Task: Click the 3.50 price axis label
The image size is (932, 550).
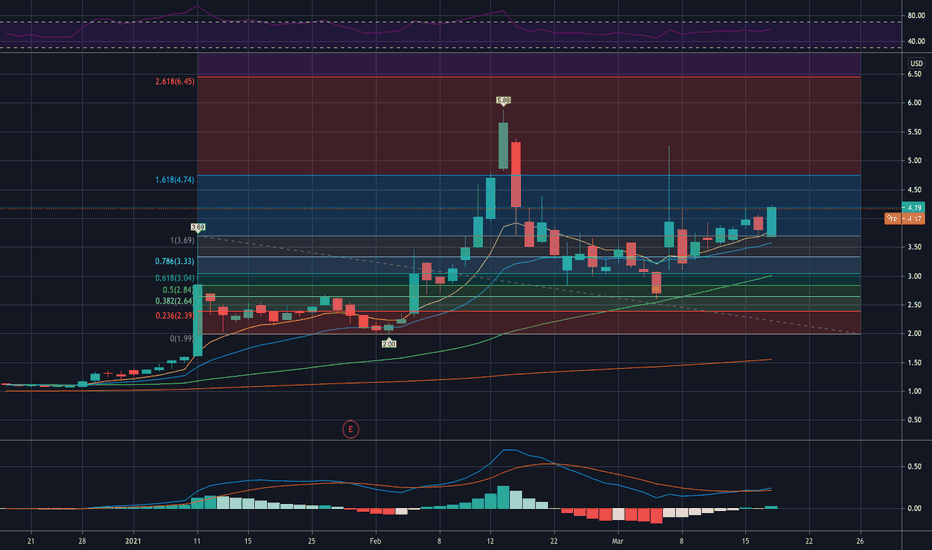Action: pos(914,247)
